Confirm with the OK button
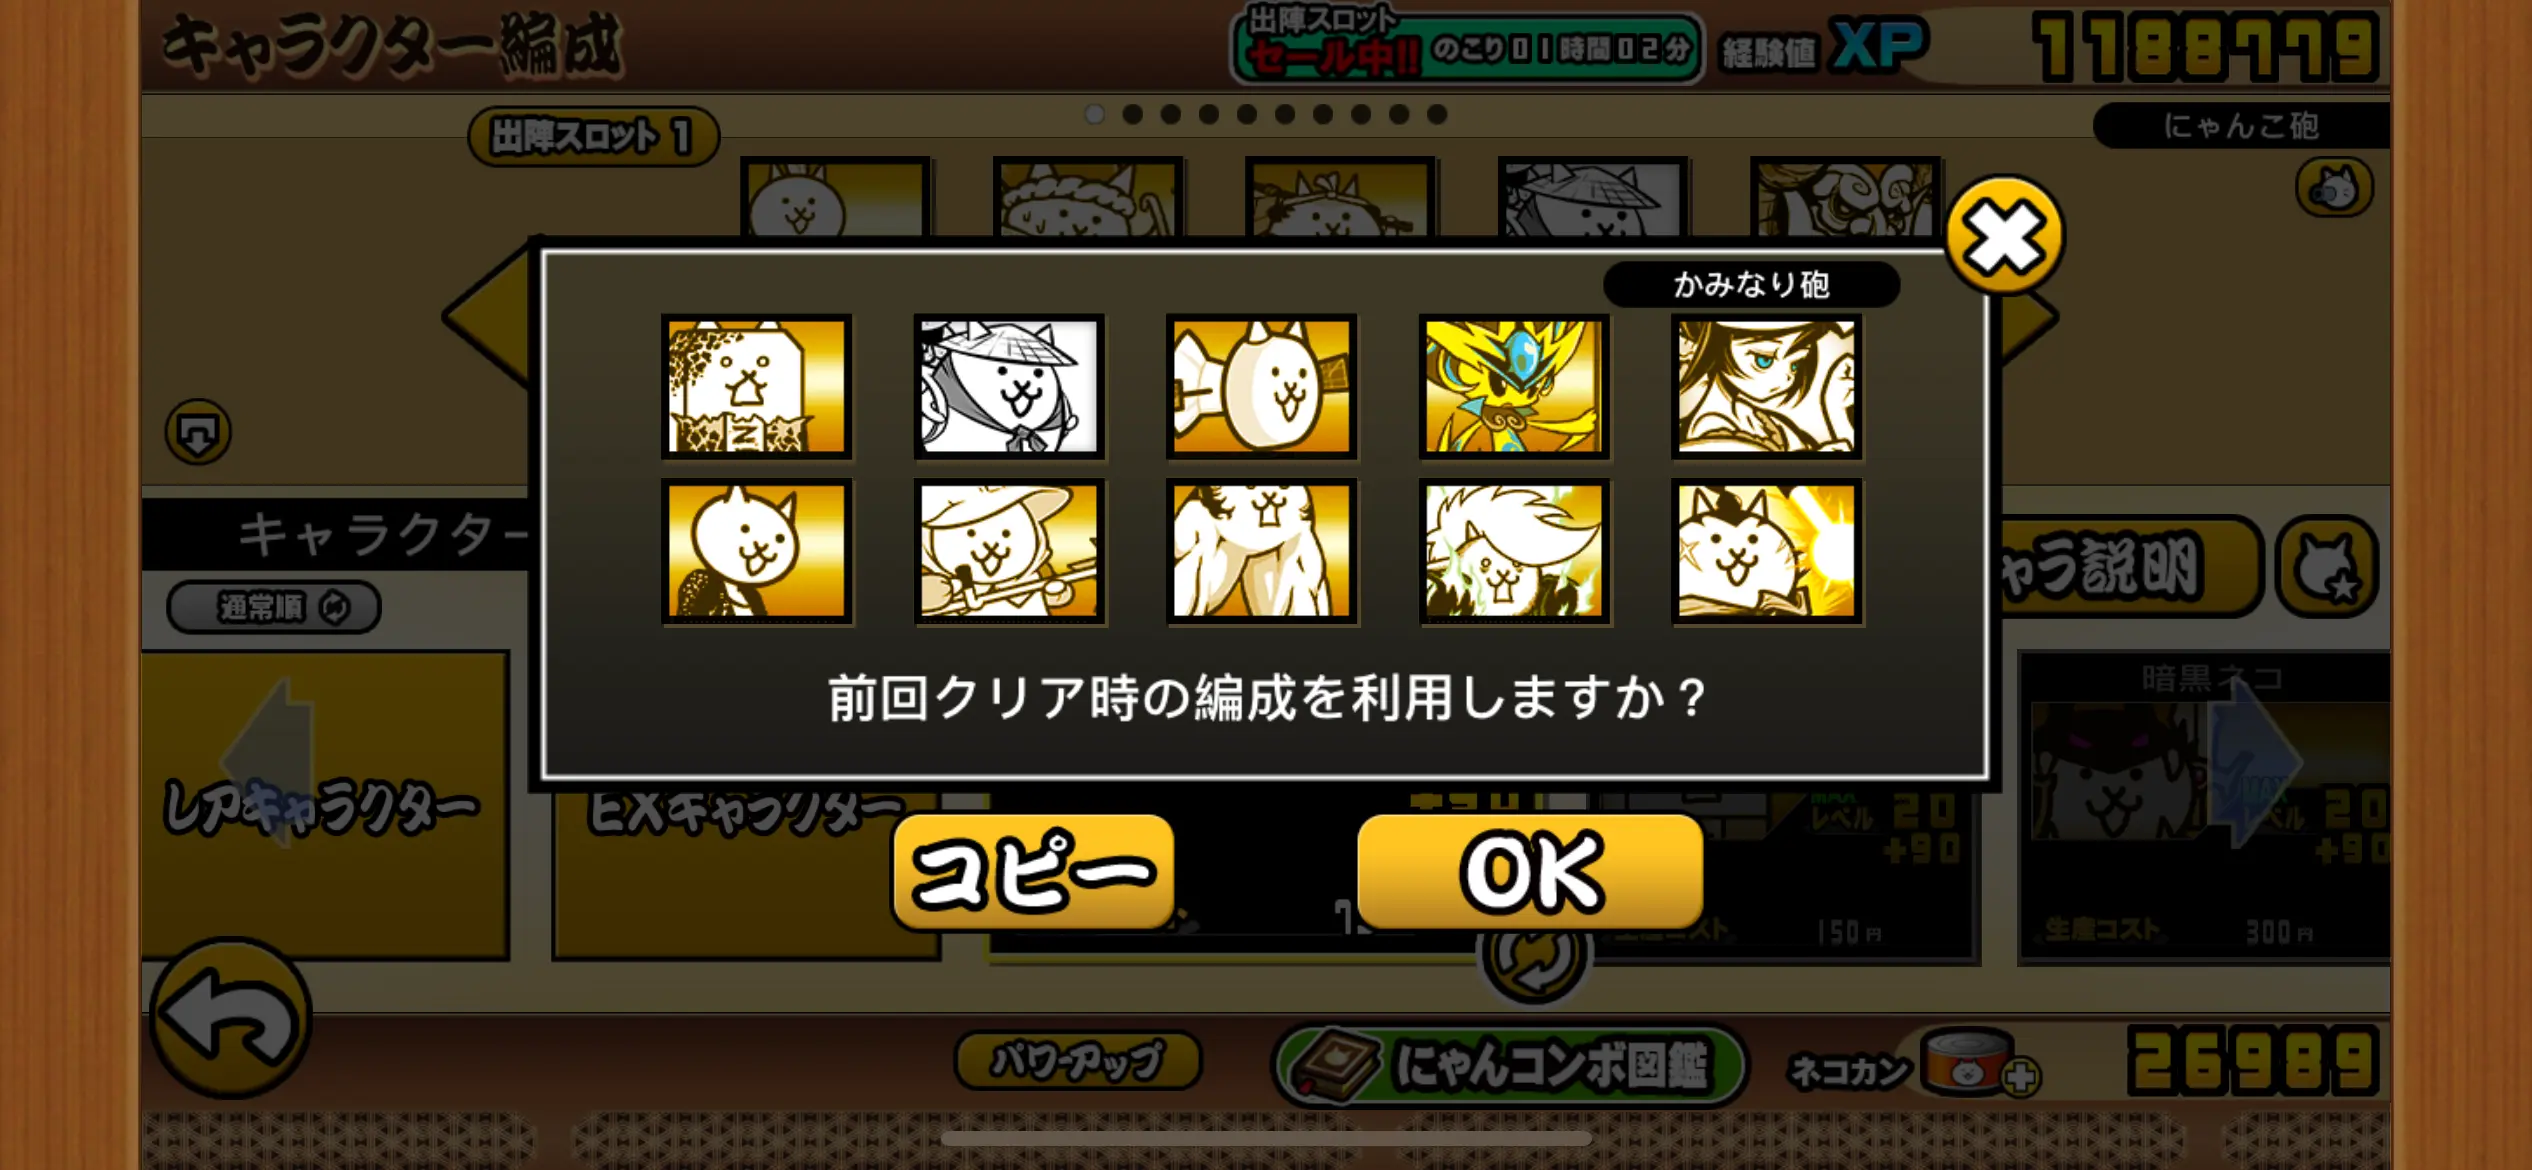 coord(1530,872)
